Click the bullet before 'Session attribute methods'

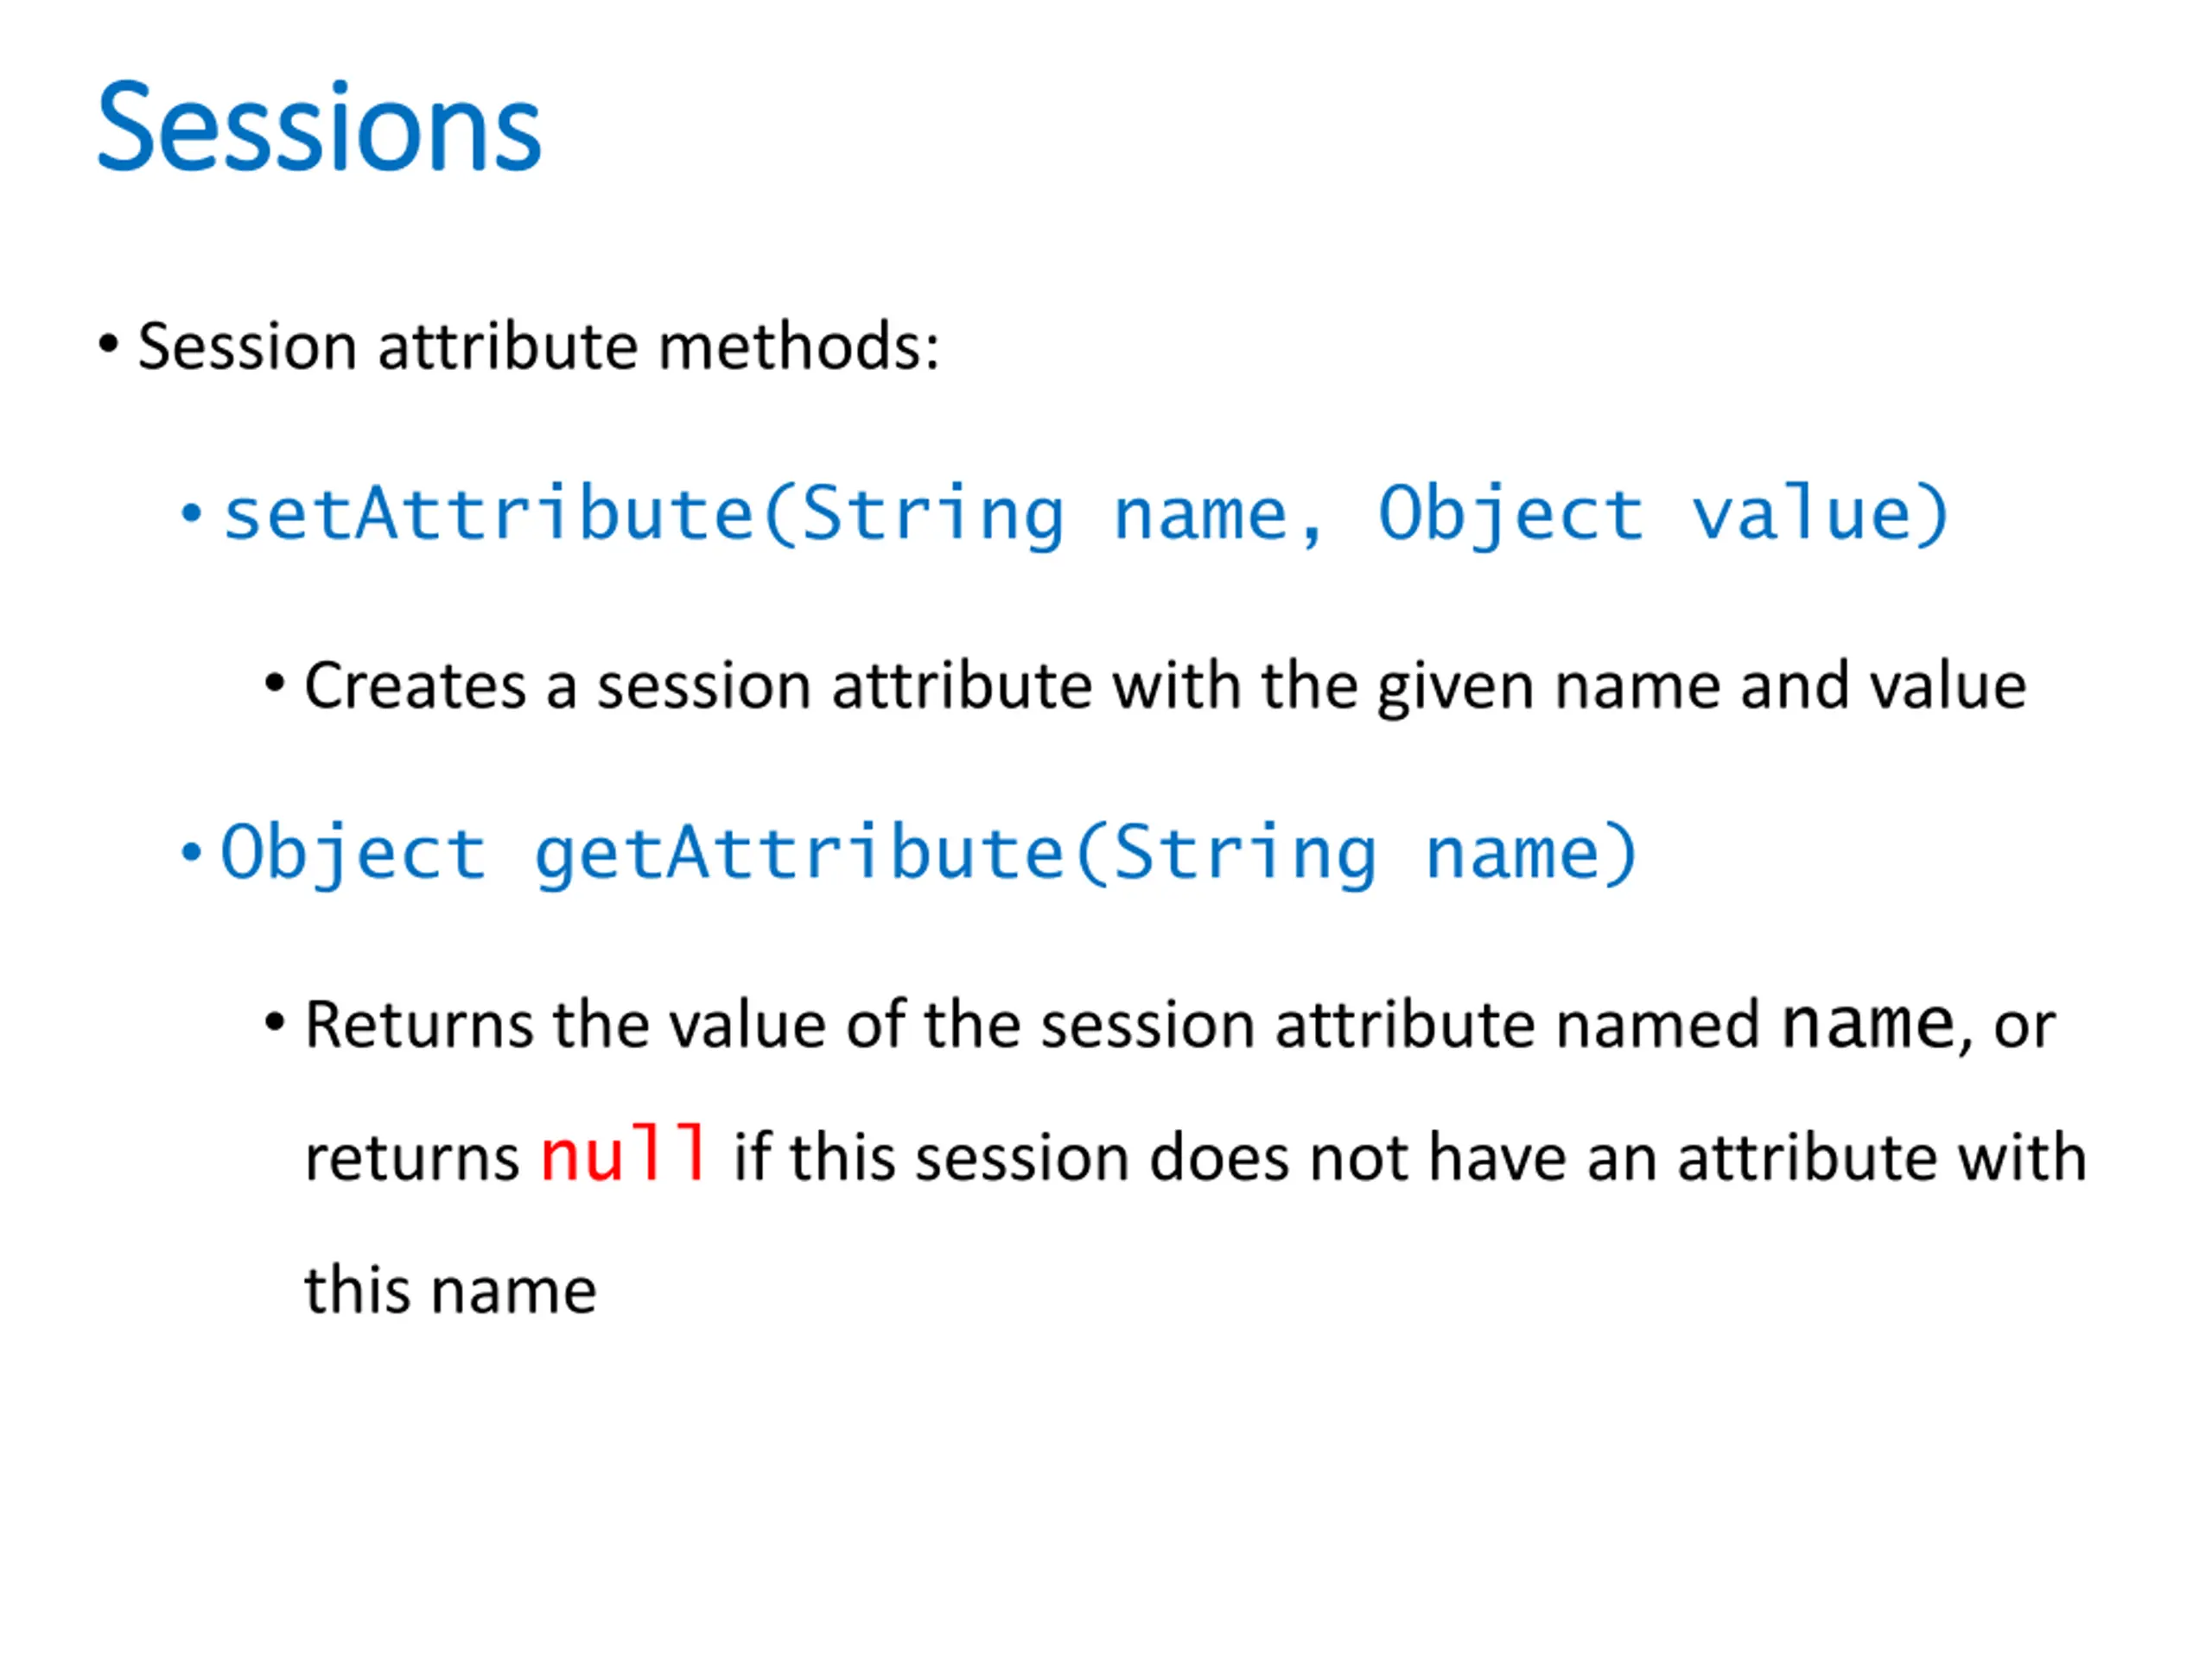pos(109,345)
